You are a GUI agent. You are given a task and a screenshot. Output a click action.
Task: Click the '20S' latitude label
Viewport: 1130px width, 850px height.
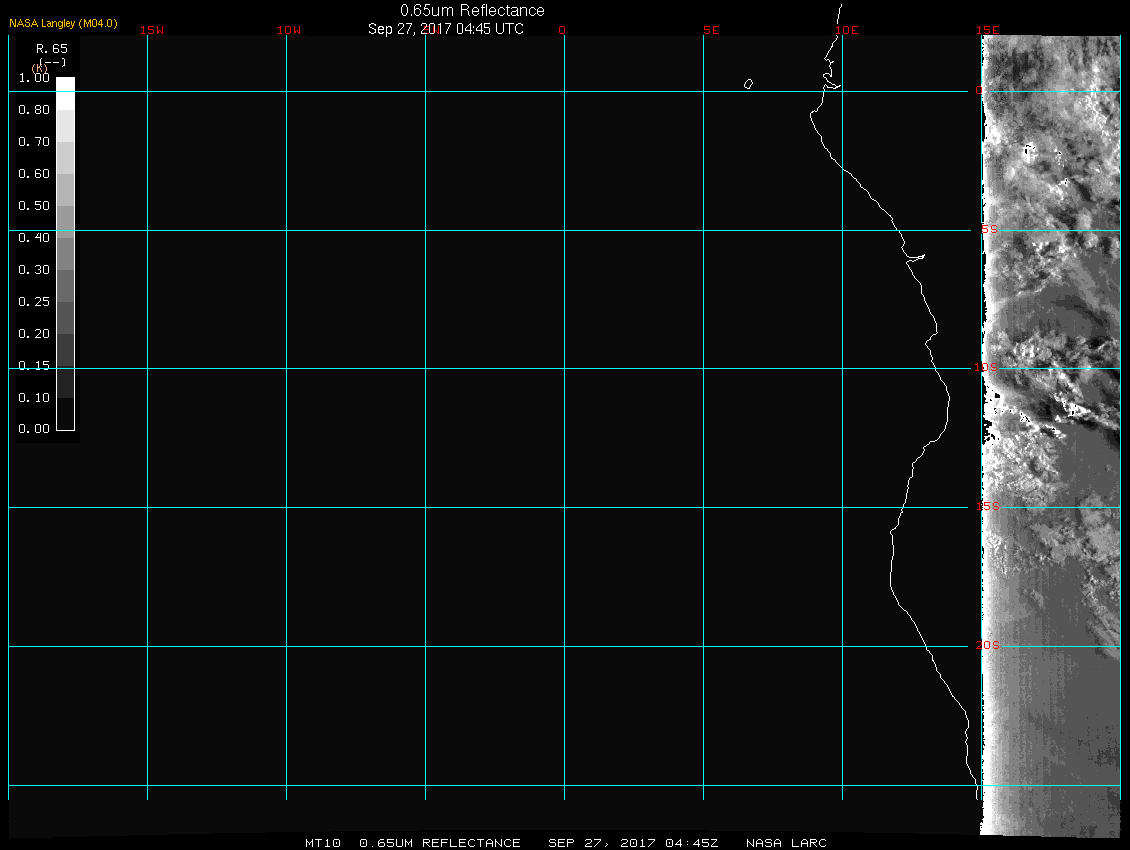click(987, 645)
